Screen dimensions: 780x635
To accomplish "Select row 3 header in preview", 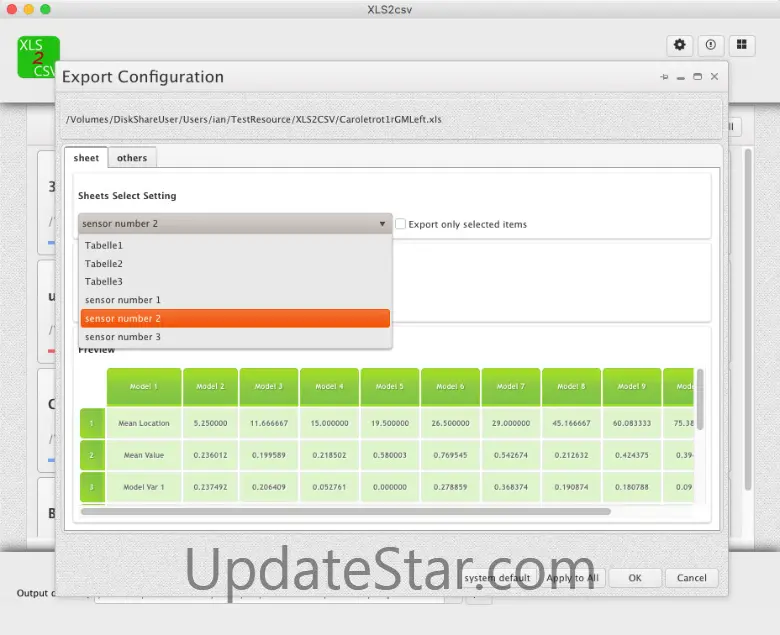I will pos(92,487).
